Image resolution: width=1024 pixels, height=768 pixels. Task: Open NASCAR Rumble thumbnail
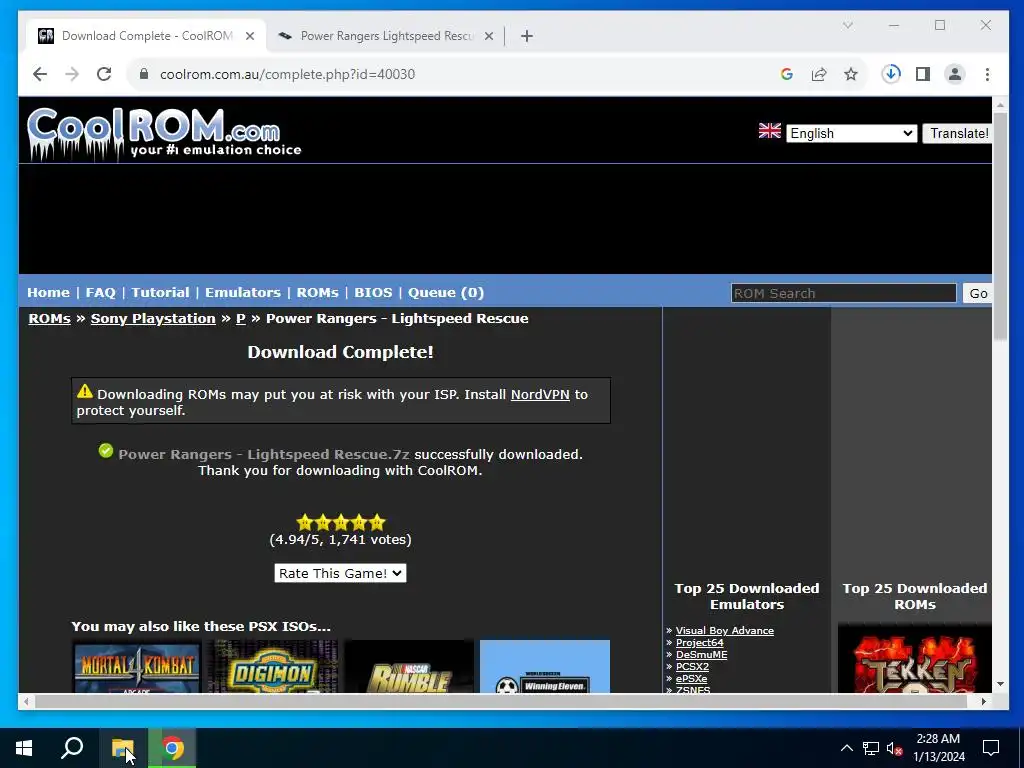(409, 666)
